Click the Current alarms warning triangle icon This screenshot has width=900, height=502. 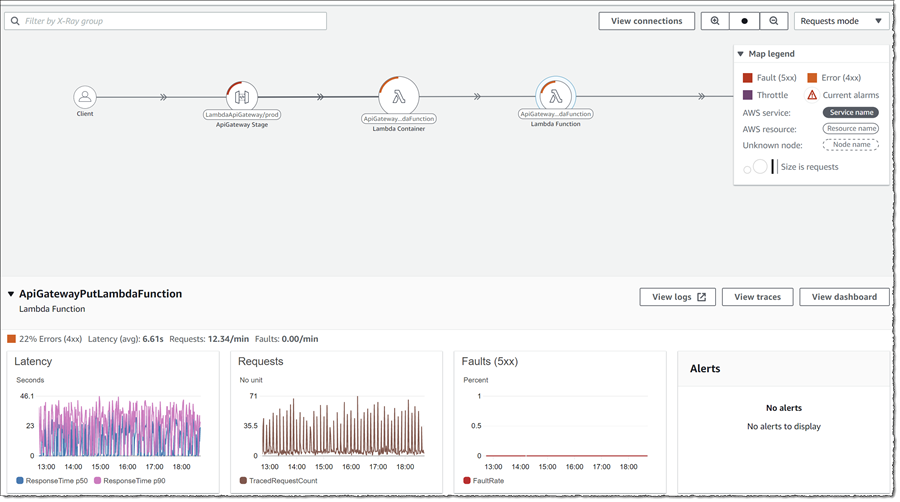pos(812,95)
